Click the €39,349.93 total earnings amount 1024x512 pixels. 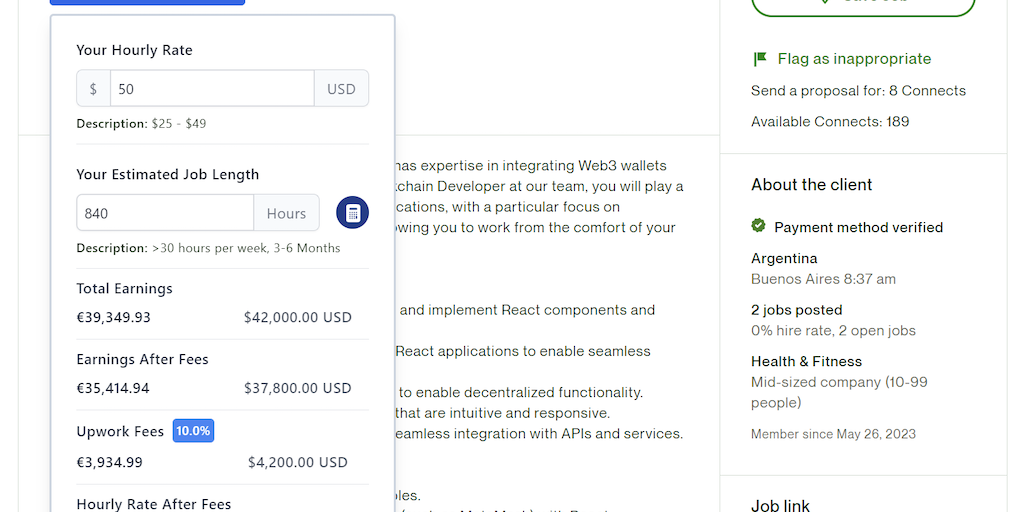[x=114, y=318]
